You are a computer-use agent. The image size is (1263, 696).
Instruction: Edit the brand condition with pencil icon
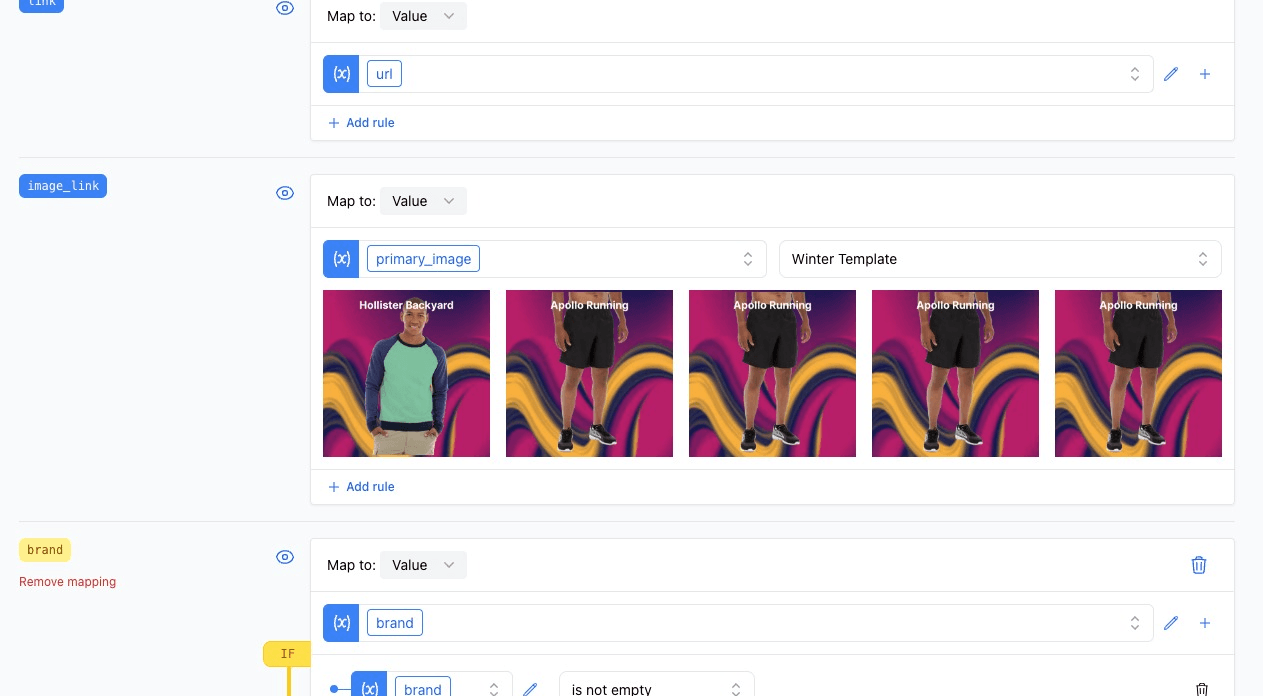point(530,689)
